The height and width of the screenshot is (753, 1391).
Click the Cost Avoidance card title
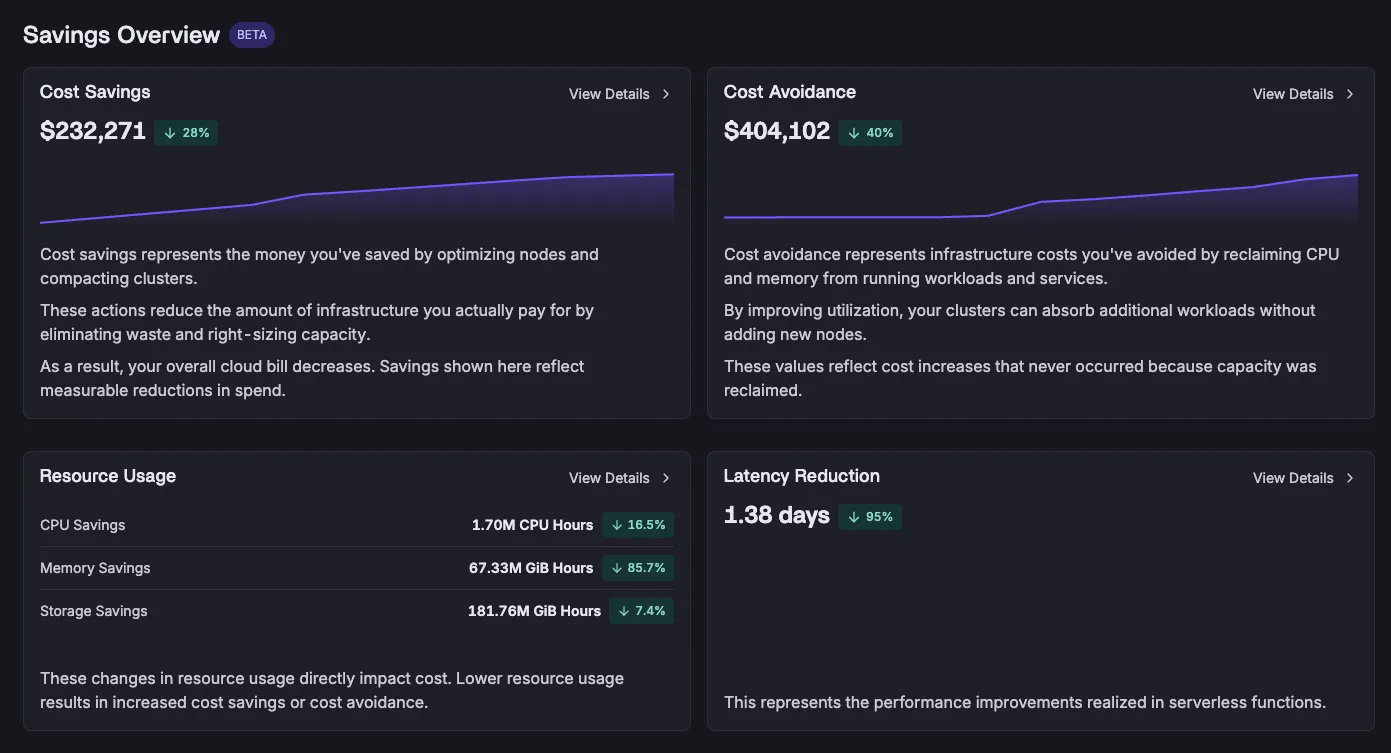(790, 92)
